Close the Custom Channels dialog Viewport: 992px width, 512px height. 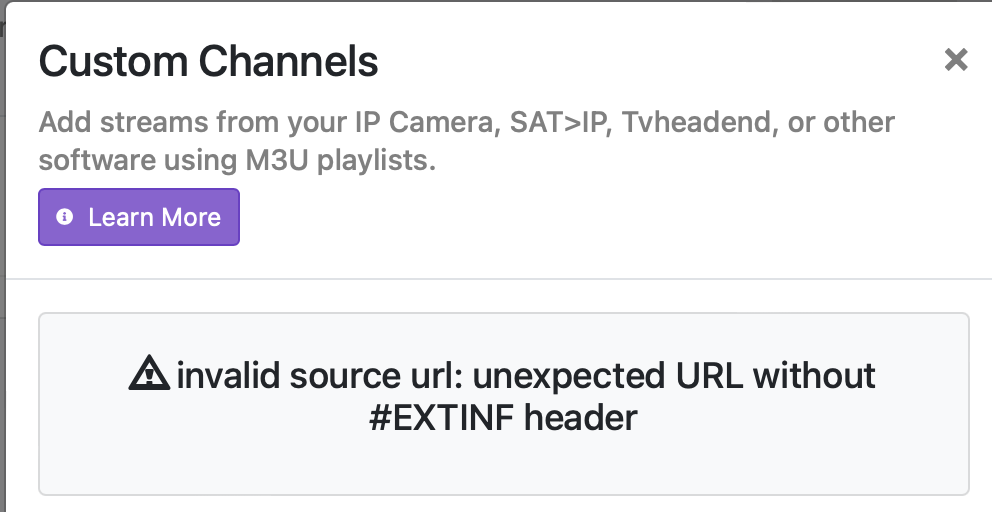[956, 60]
